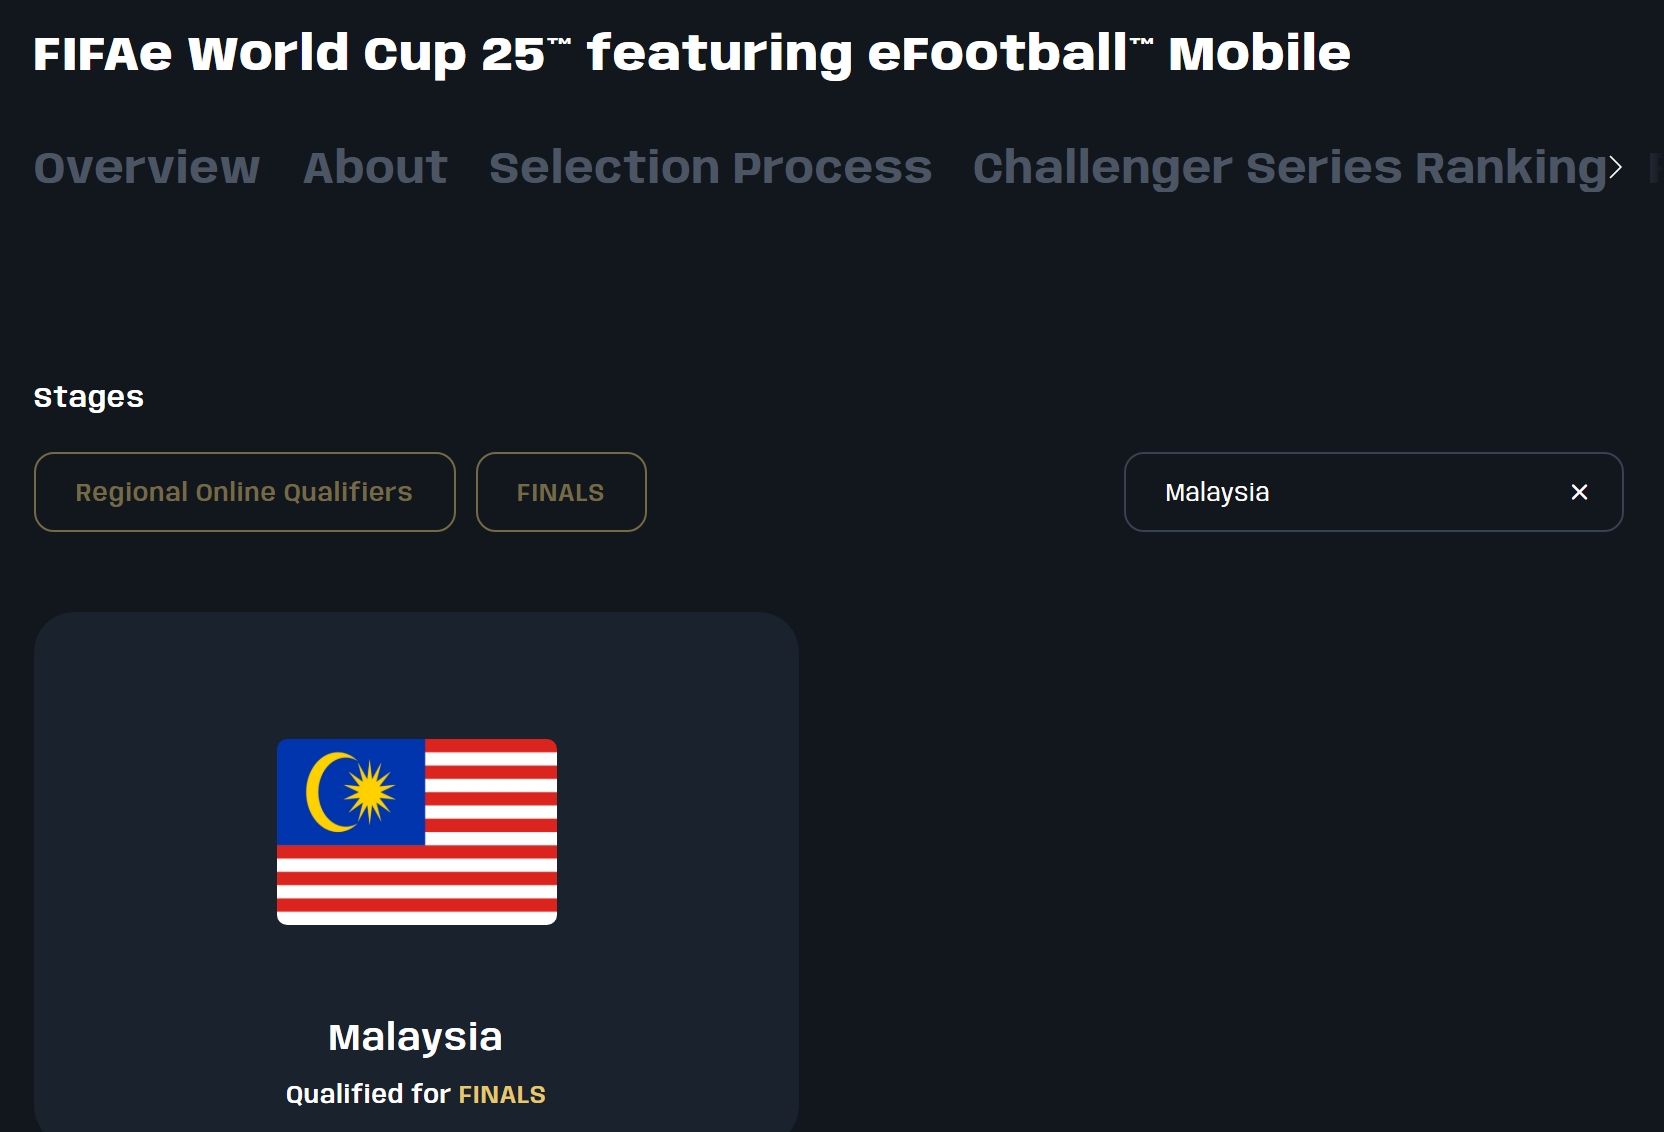Click the Stages section heading
Image resolution: width=1664 pixels, height=1132 pixels.
tap(89, 397)
